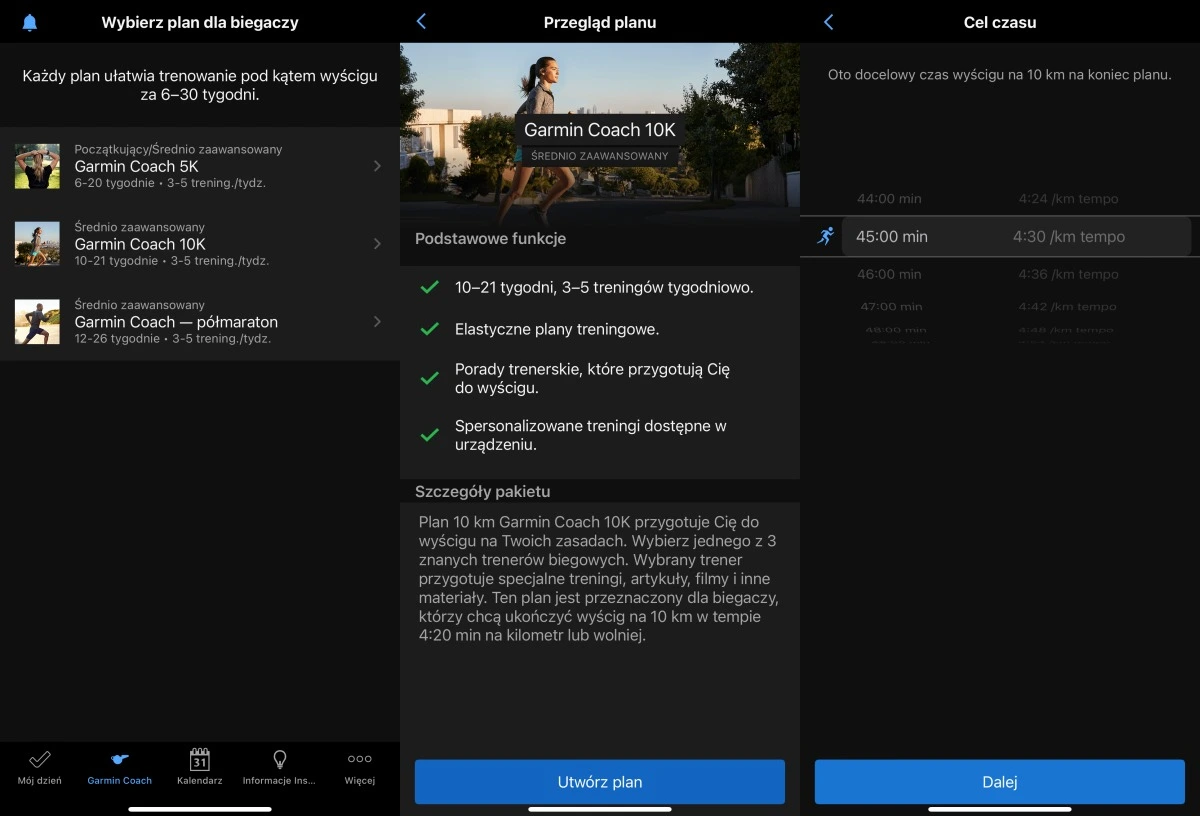Image resolution: width=1200 pixels, height=816 pixels.
Task: Select the 44:00 min race time
Action: (1000, 198)
